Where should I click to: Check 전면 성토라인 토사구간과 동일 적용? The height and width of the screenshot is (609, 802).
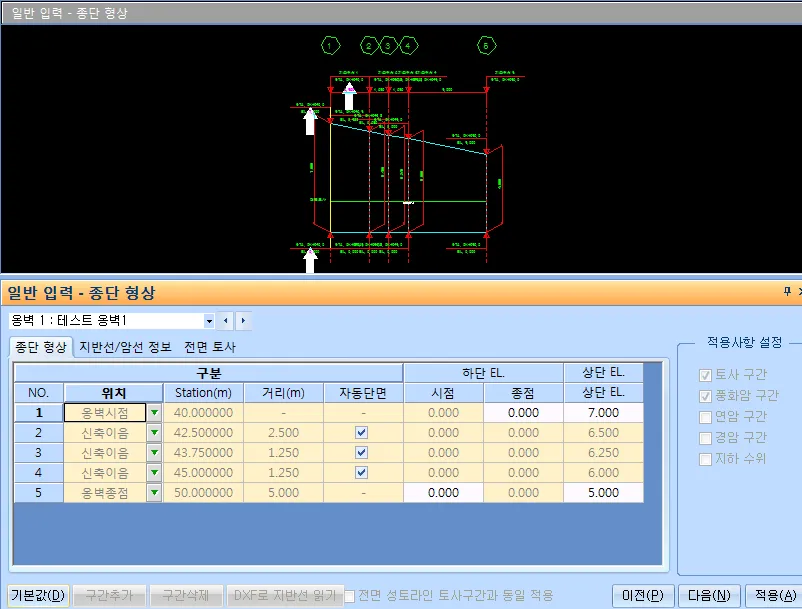coord(350,596)
